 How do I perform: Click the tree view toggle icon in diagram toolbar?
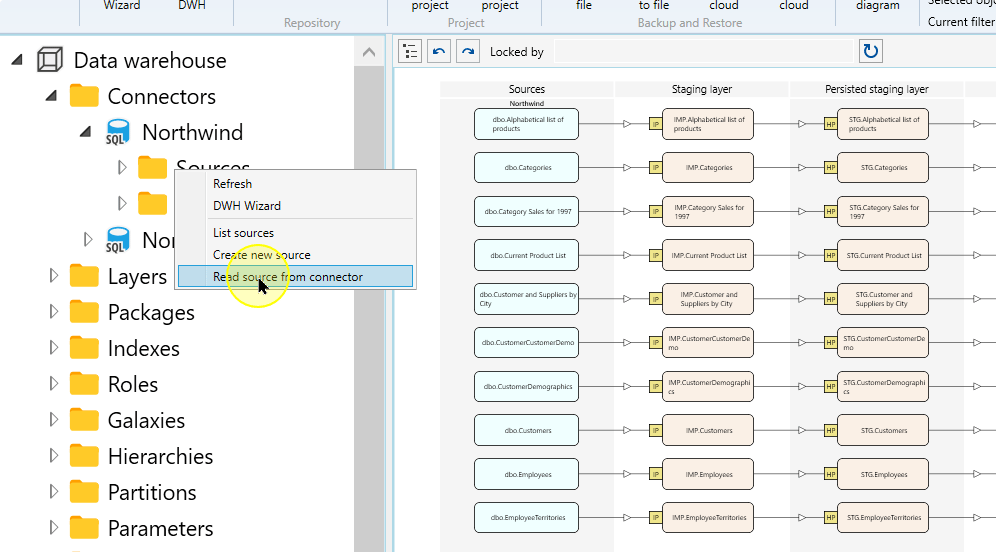[x=410, y=51]
